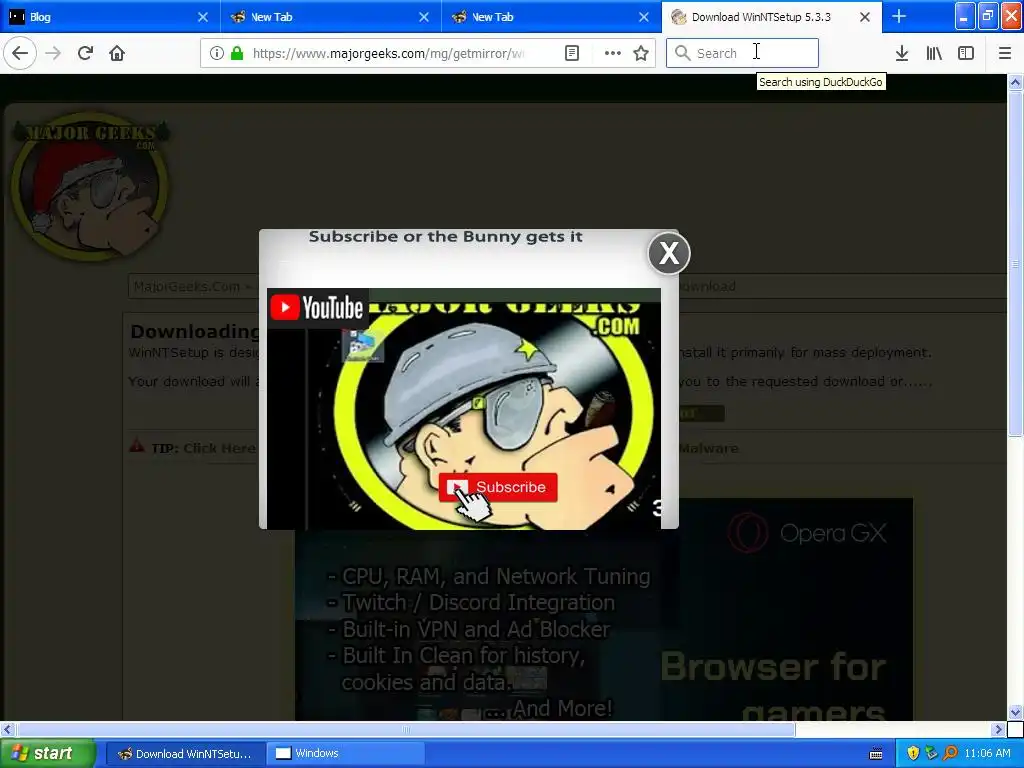Screen dimensions: 1024x768
Task: Click the vertical scrollbar down arrow
Action: pos(1015,712)
